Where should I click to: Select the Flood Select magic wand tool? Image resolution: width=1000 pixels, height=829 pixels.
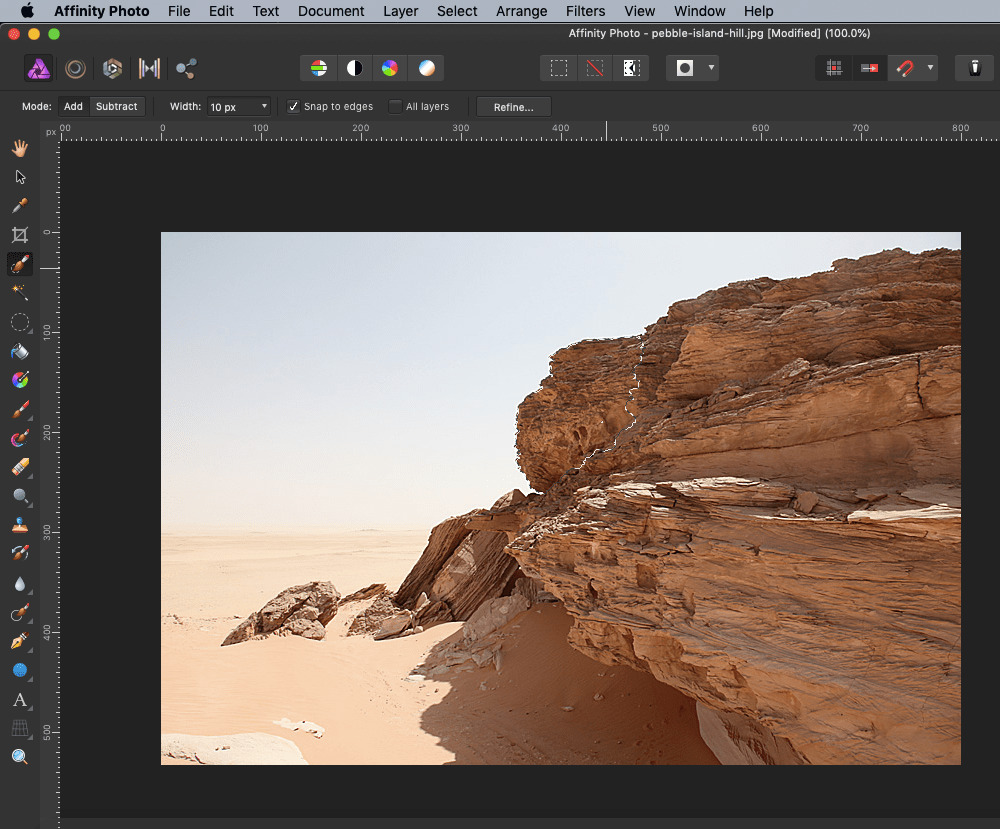[19, 292]
